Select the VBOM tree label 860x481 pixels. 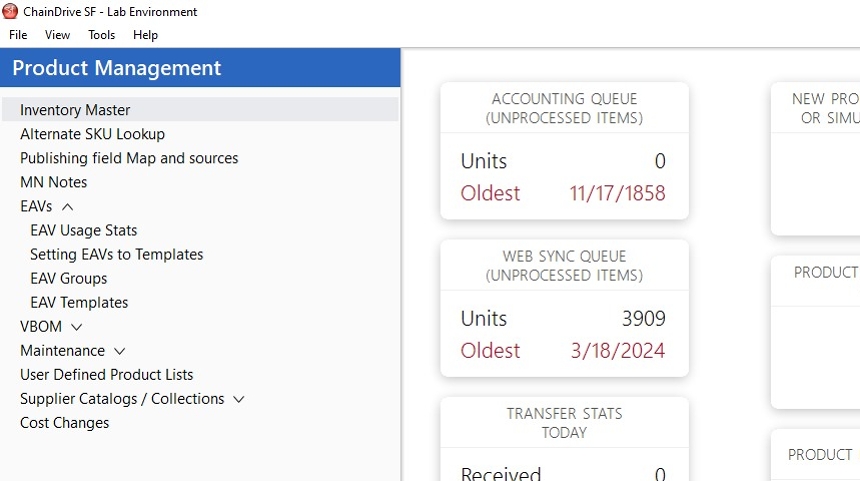pos(41,327)
